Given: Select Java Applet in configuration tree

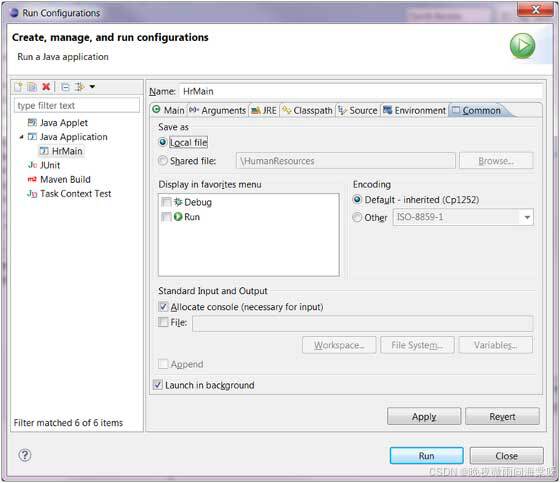Looking at the screenshot, I should click(x=64, y=123).
